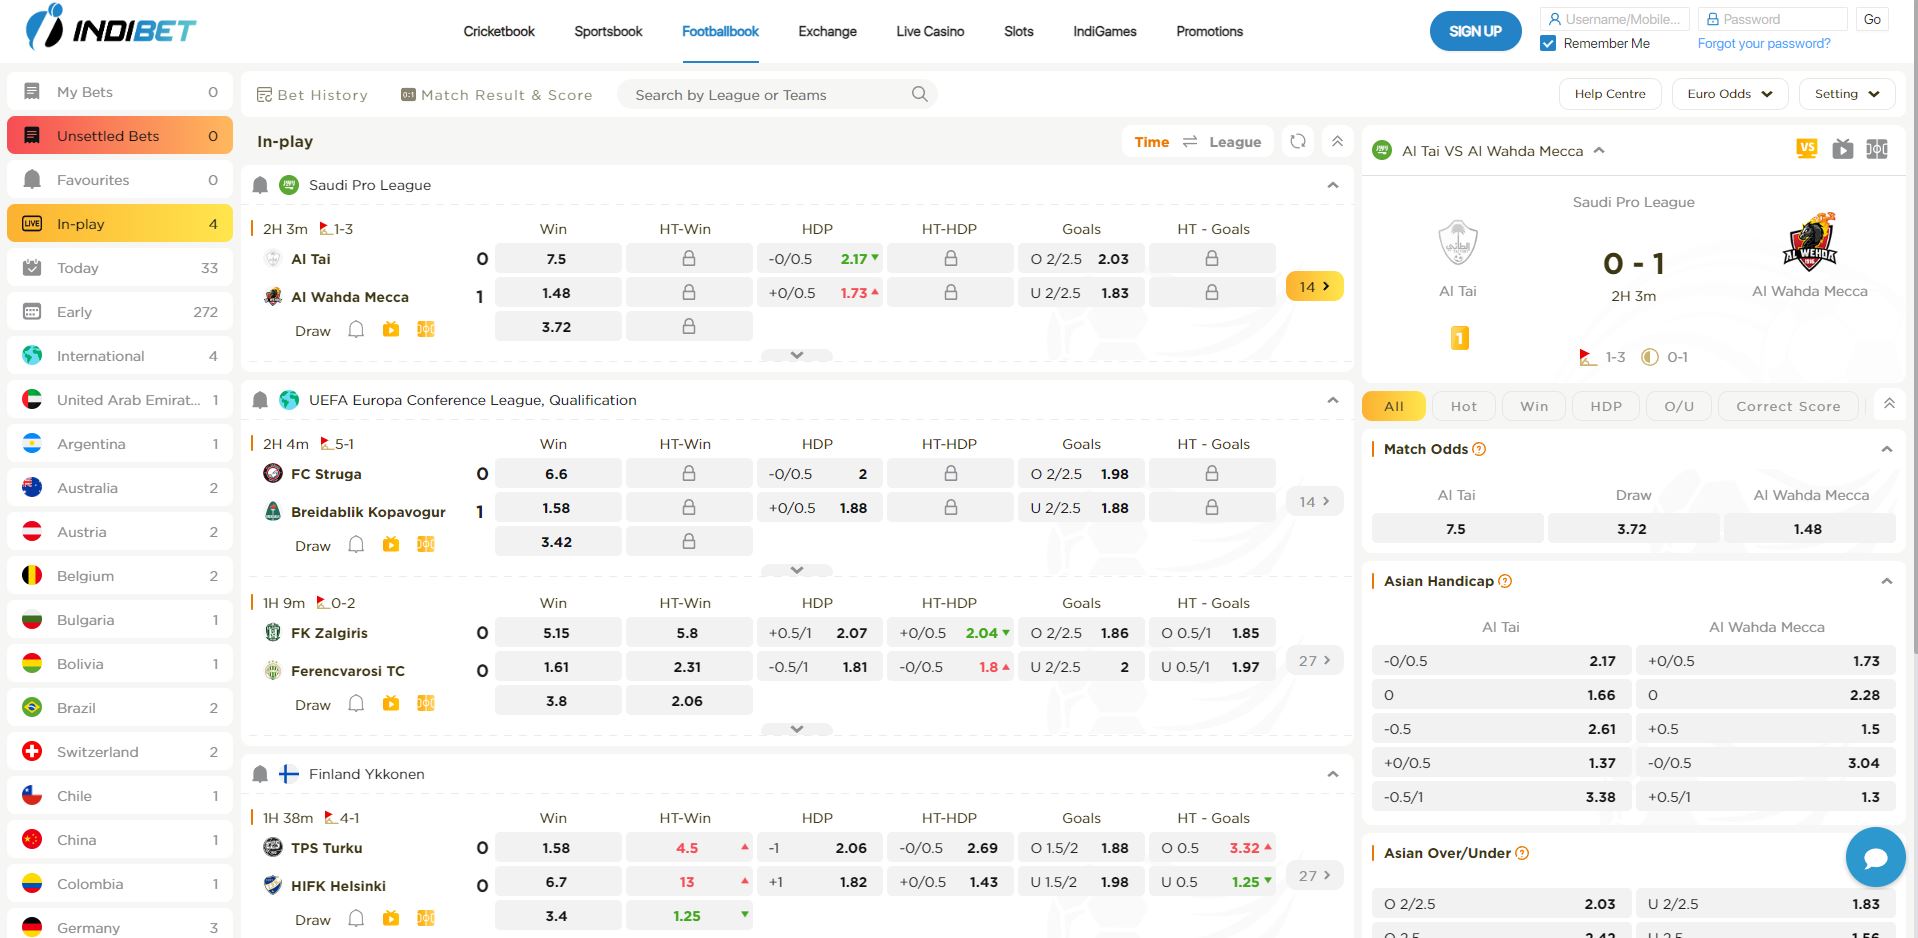Viewport: 1918px width, 938px height.
Task: Click bell icon in Al Tai Draw row
Action: (x=356, y=329)
